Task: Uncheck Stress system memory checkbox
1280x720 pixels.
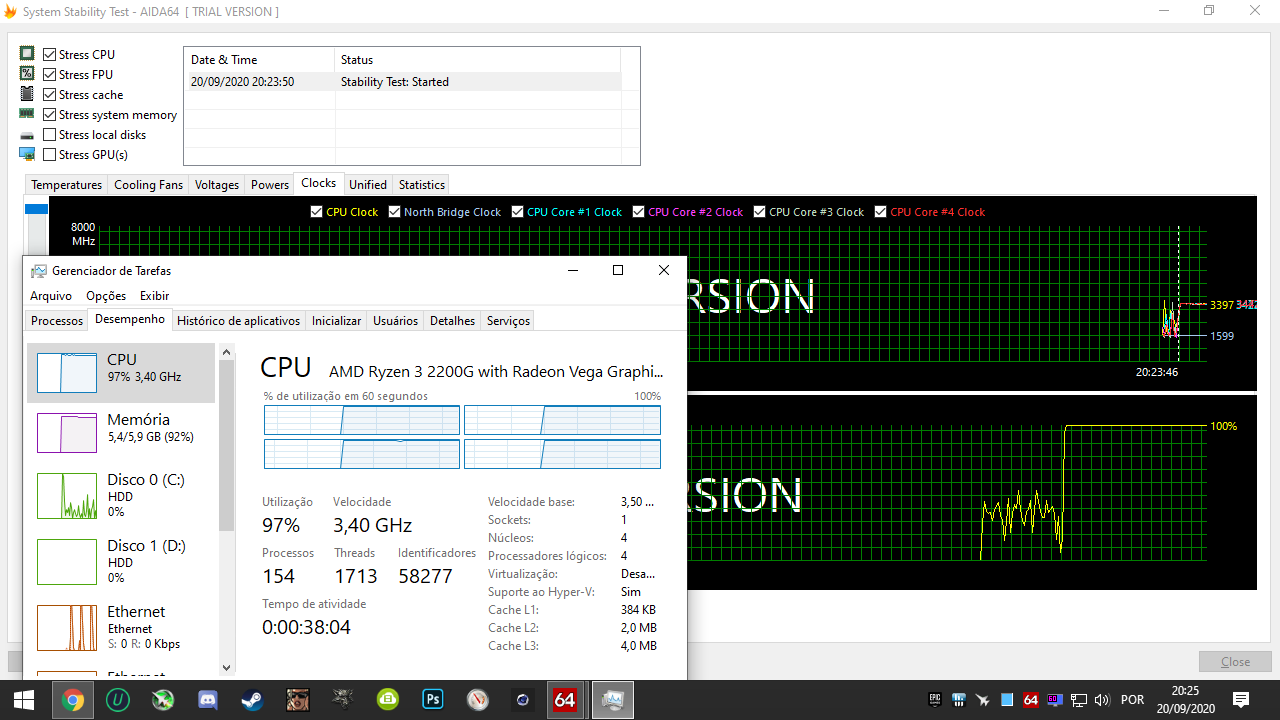Action: [x=50, y=115]
